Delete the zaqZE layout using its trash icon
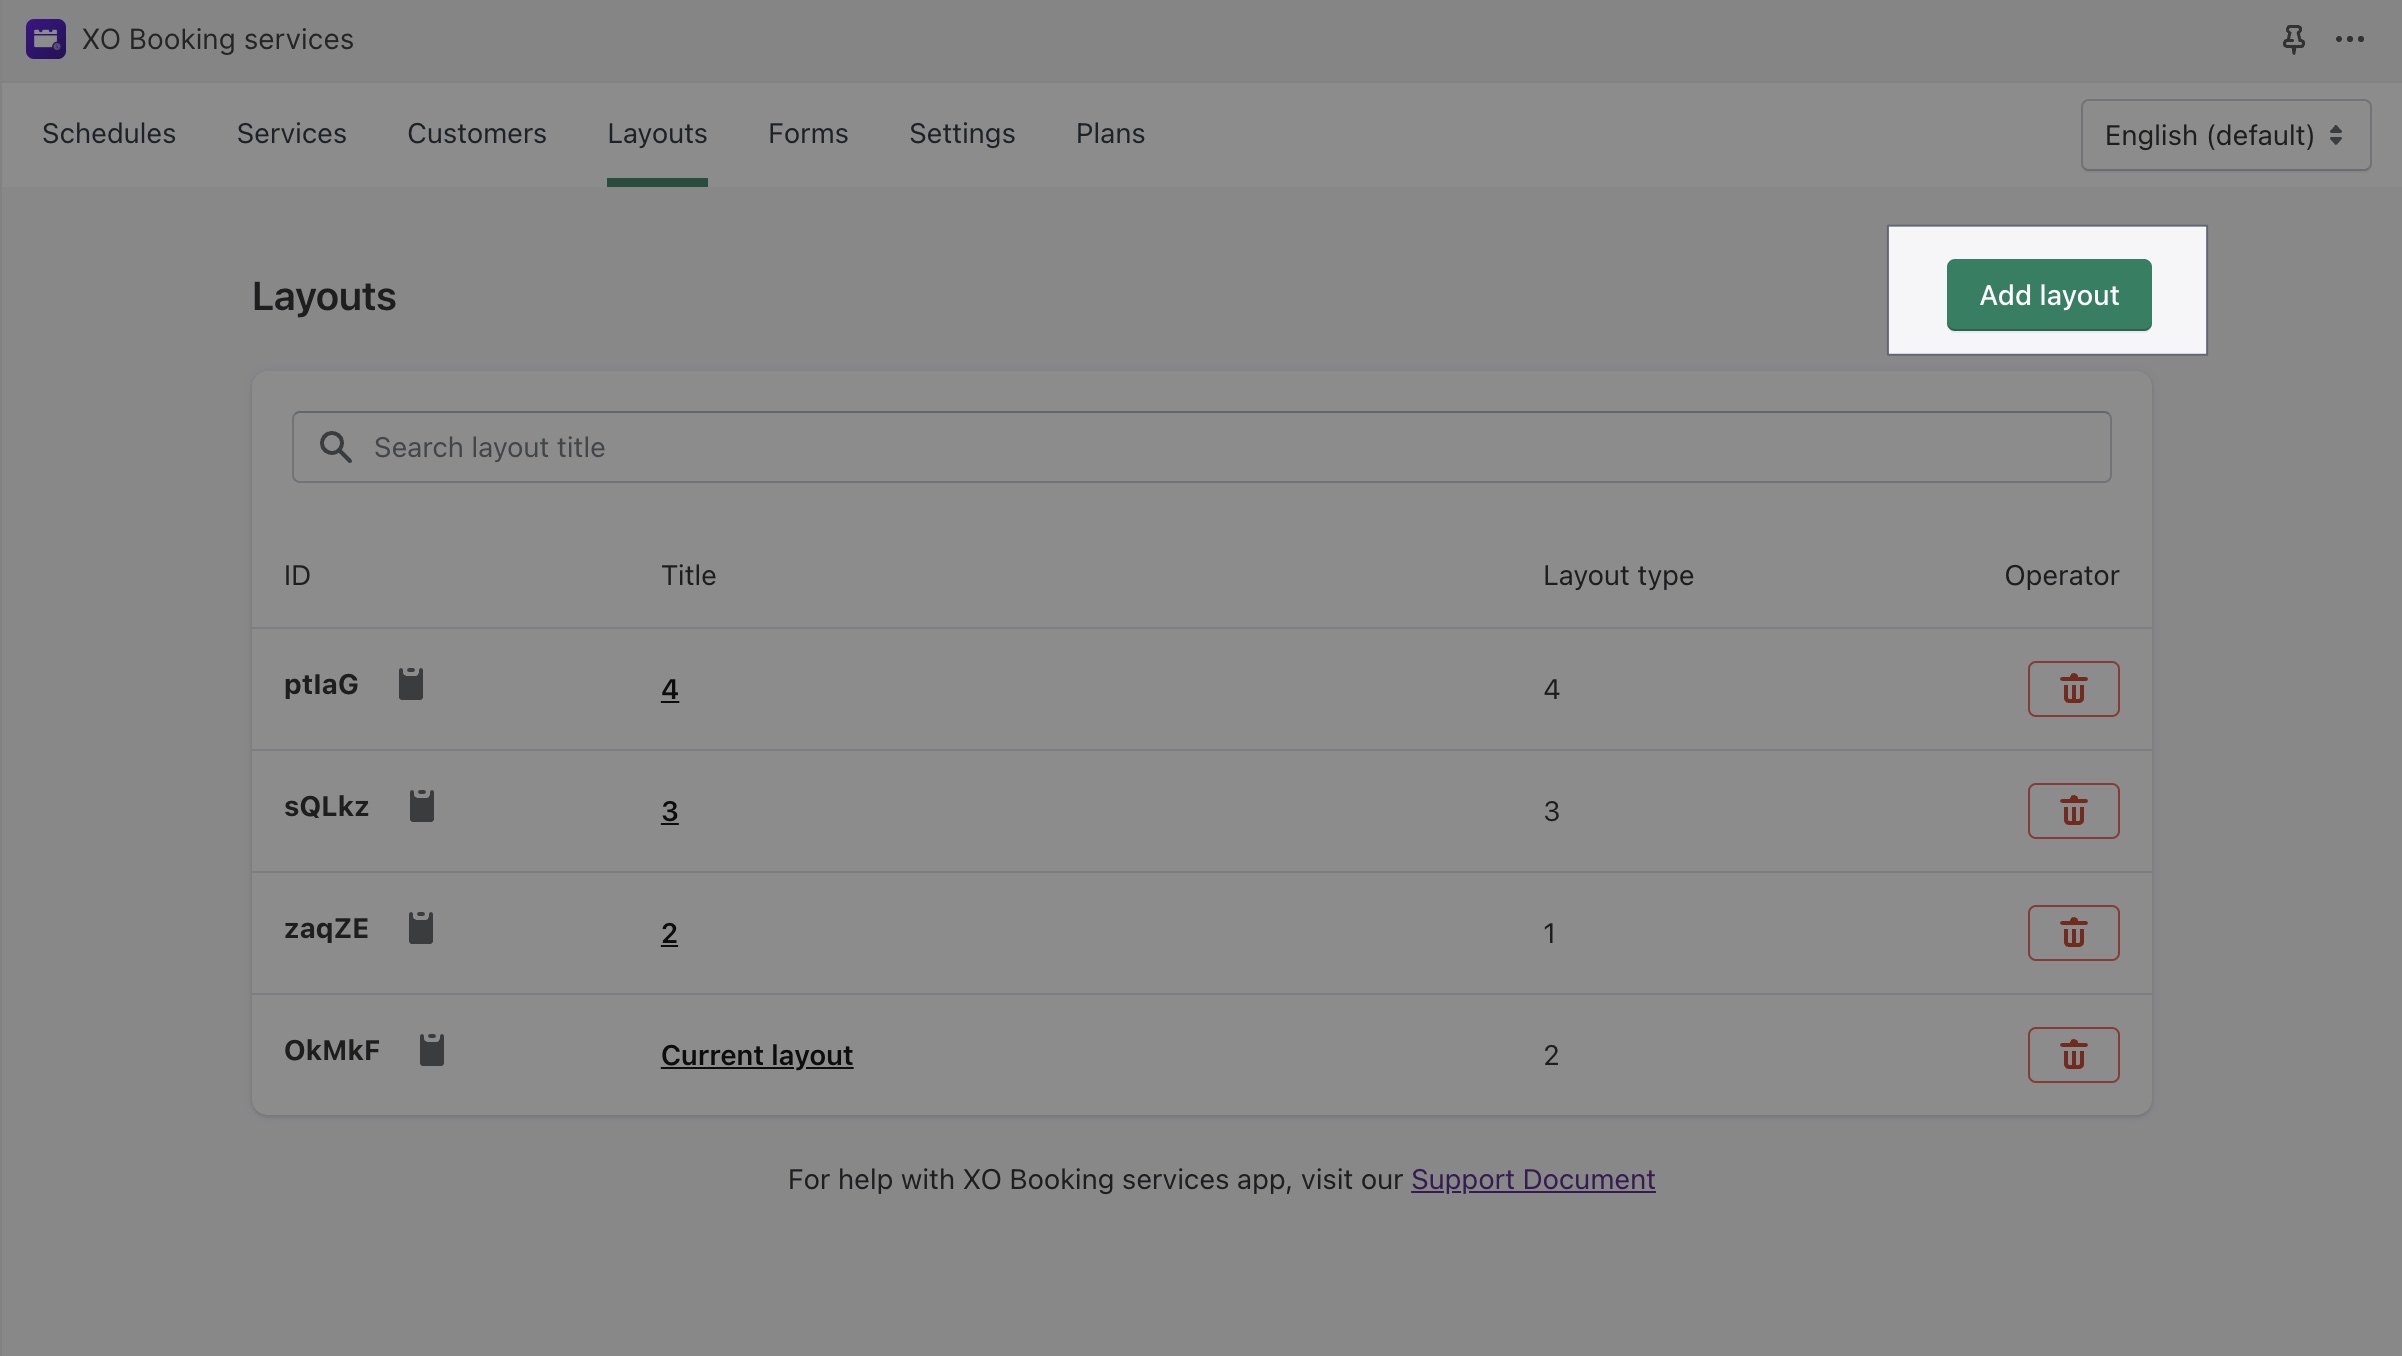Viewport: 2402px width, 1356px height. 2073,932
